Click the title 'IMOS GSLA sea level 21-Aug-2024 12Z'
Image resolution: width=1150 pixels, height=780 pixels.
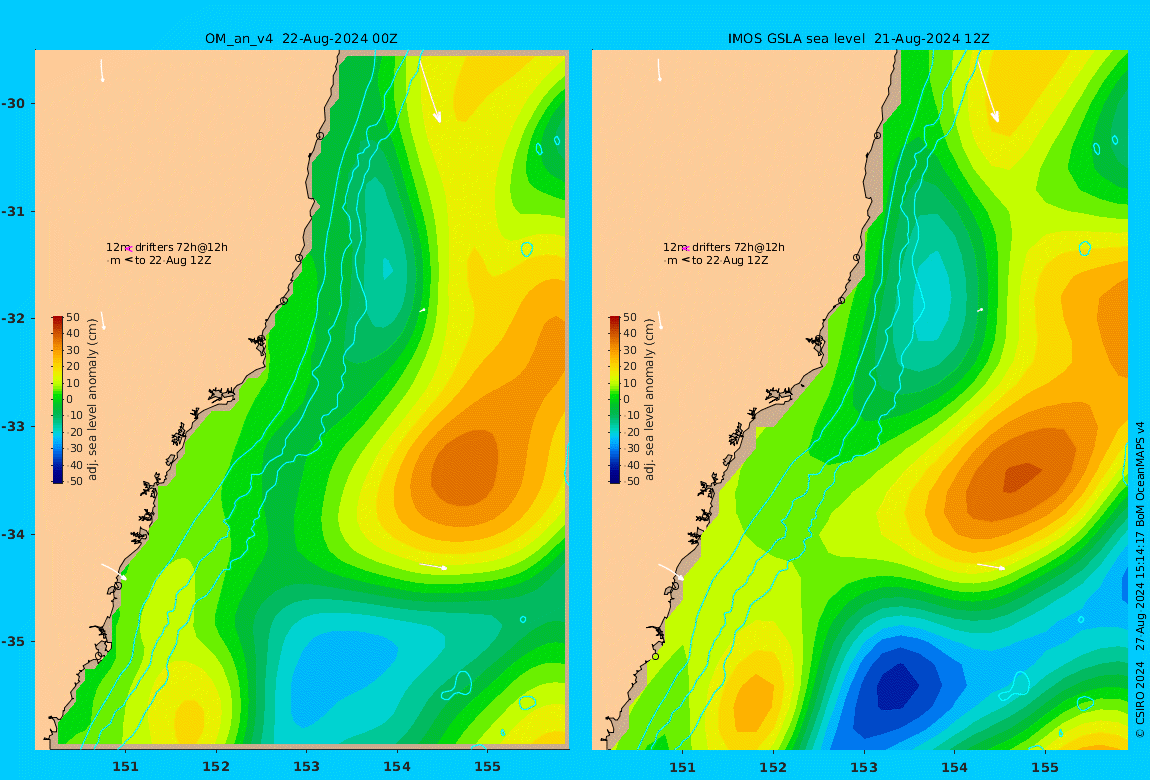(859, 39)
